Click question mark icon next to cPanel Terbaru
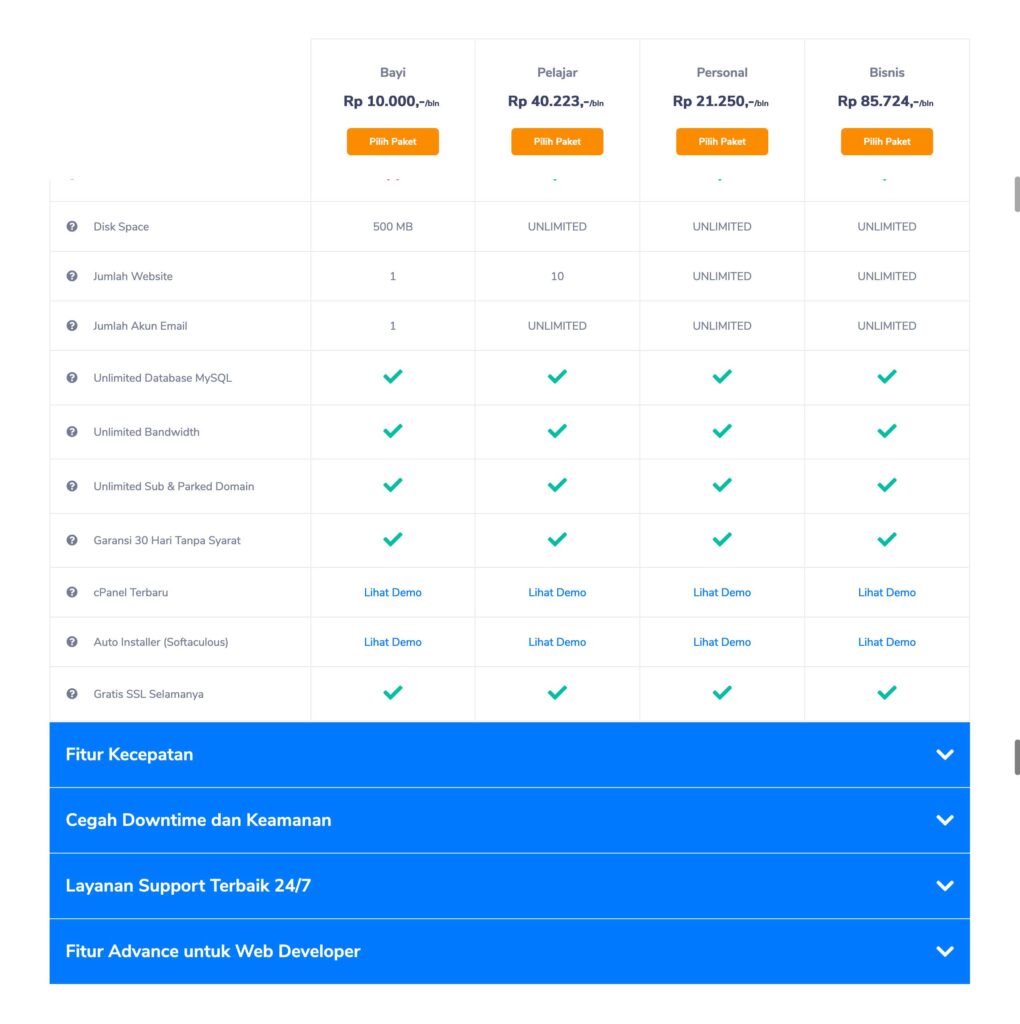The height and width of the screenshot is (1024, 1020). (x=72, y=592)
